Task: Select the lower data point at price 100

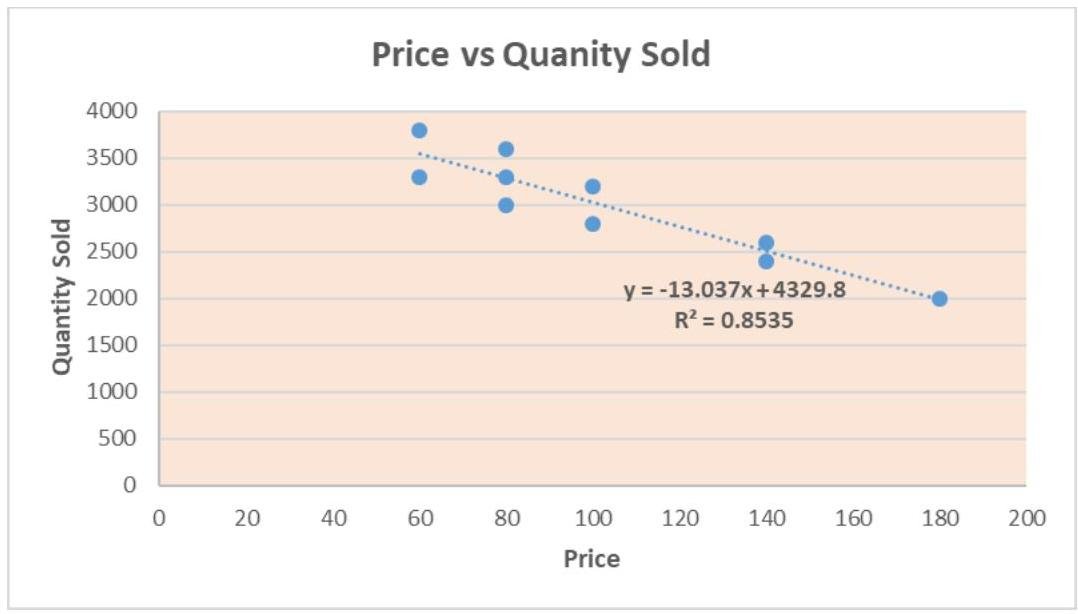Action: [592, 224]
